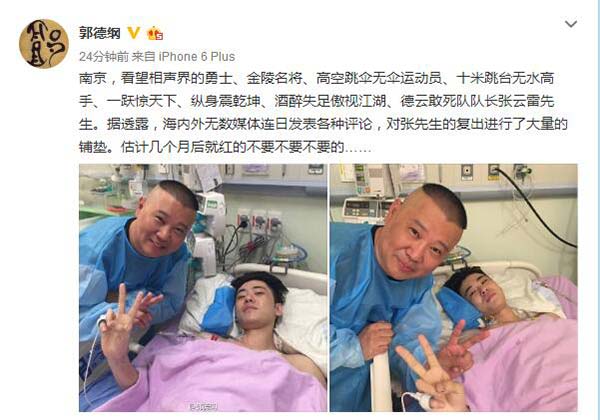
Task: Open the 郭德纲 username profile link
Action: [x=100, y=33]
